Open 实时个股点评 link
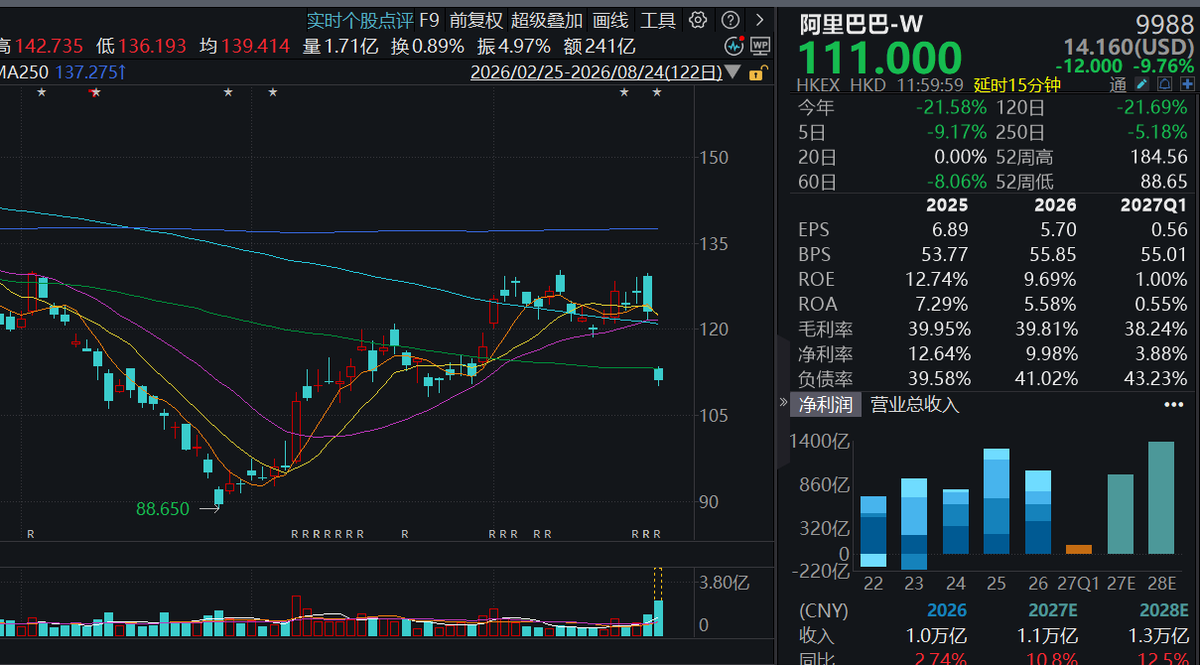Image resolution: width=1200 pixels, height=665 pixels. tap(359, 20)
